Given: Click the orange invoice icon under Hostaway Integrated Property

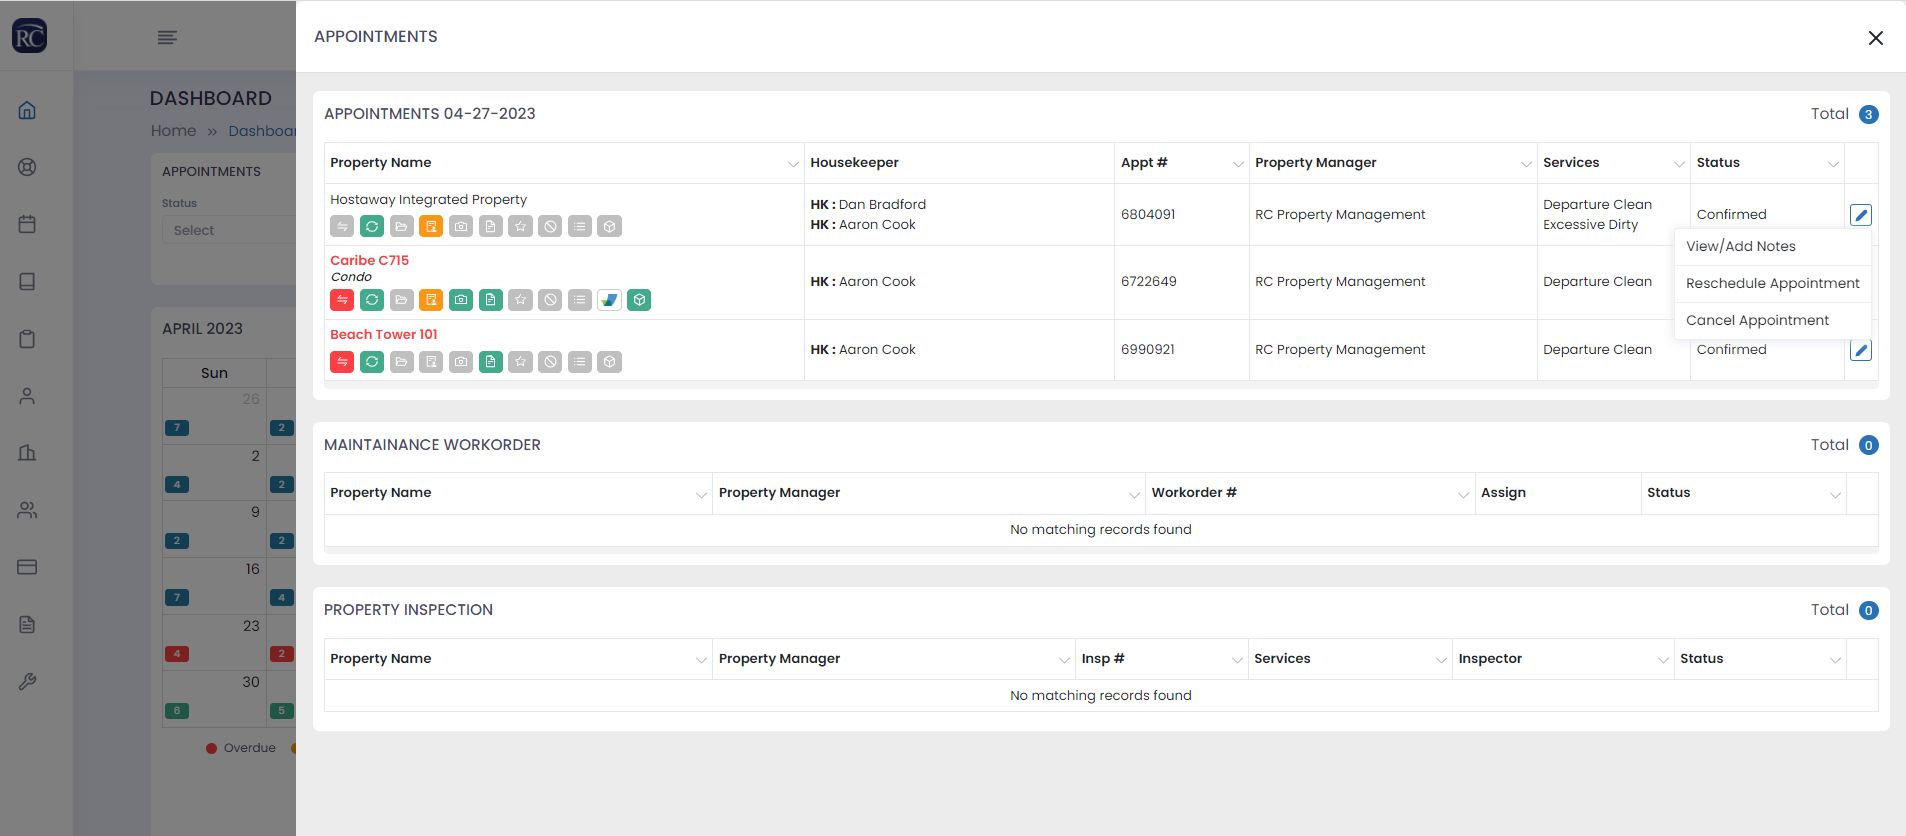Looking at the screenshot, I should [431, 227].
